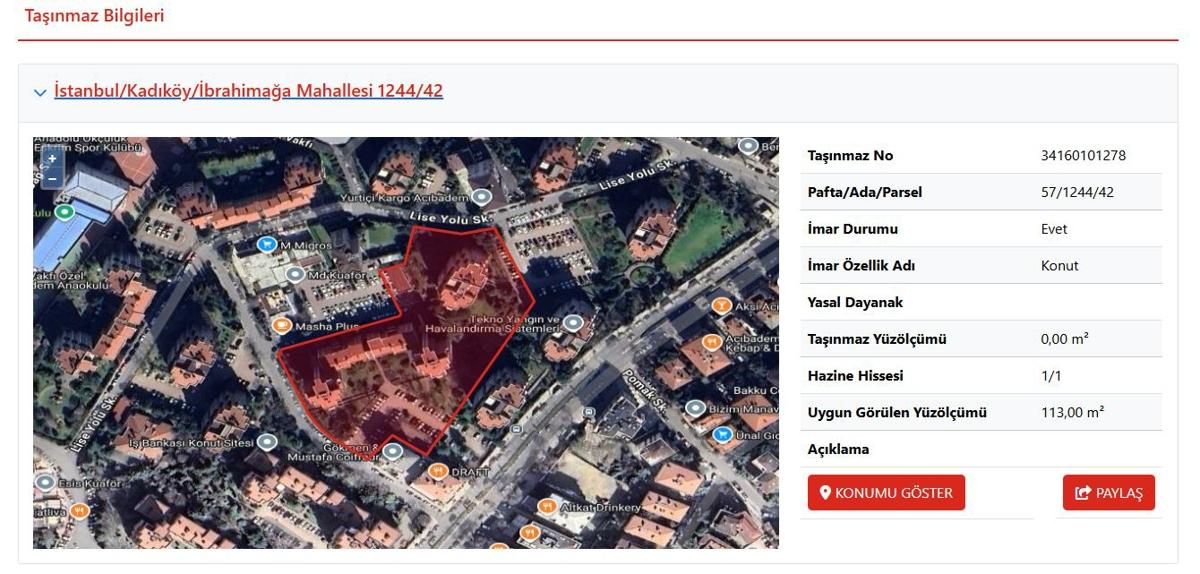Click the Ezia Kuaför location marker
The image size is (1200, 574).
(x=44, y=482)
